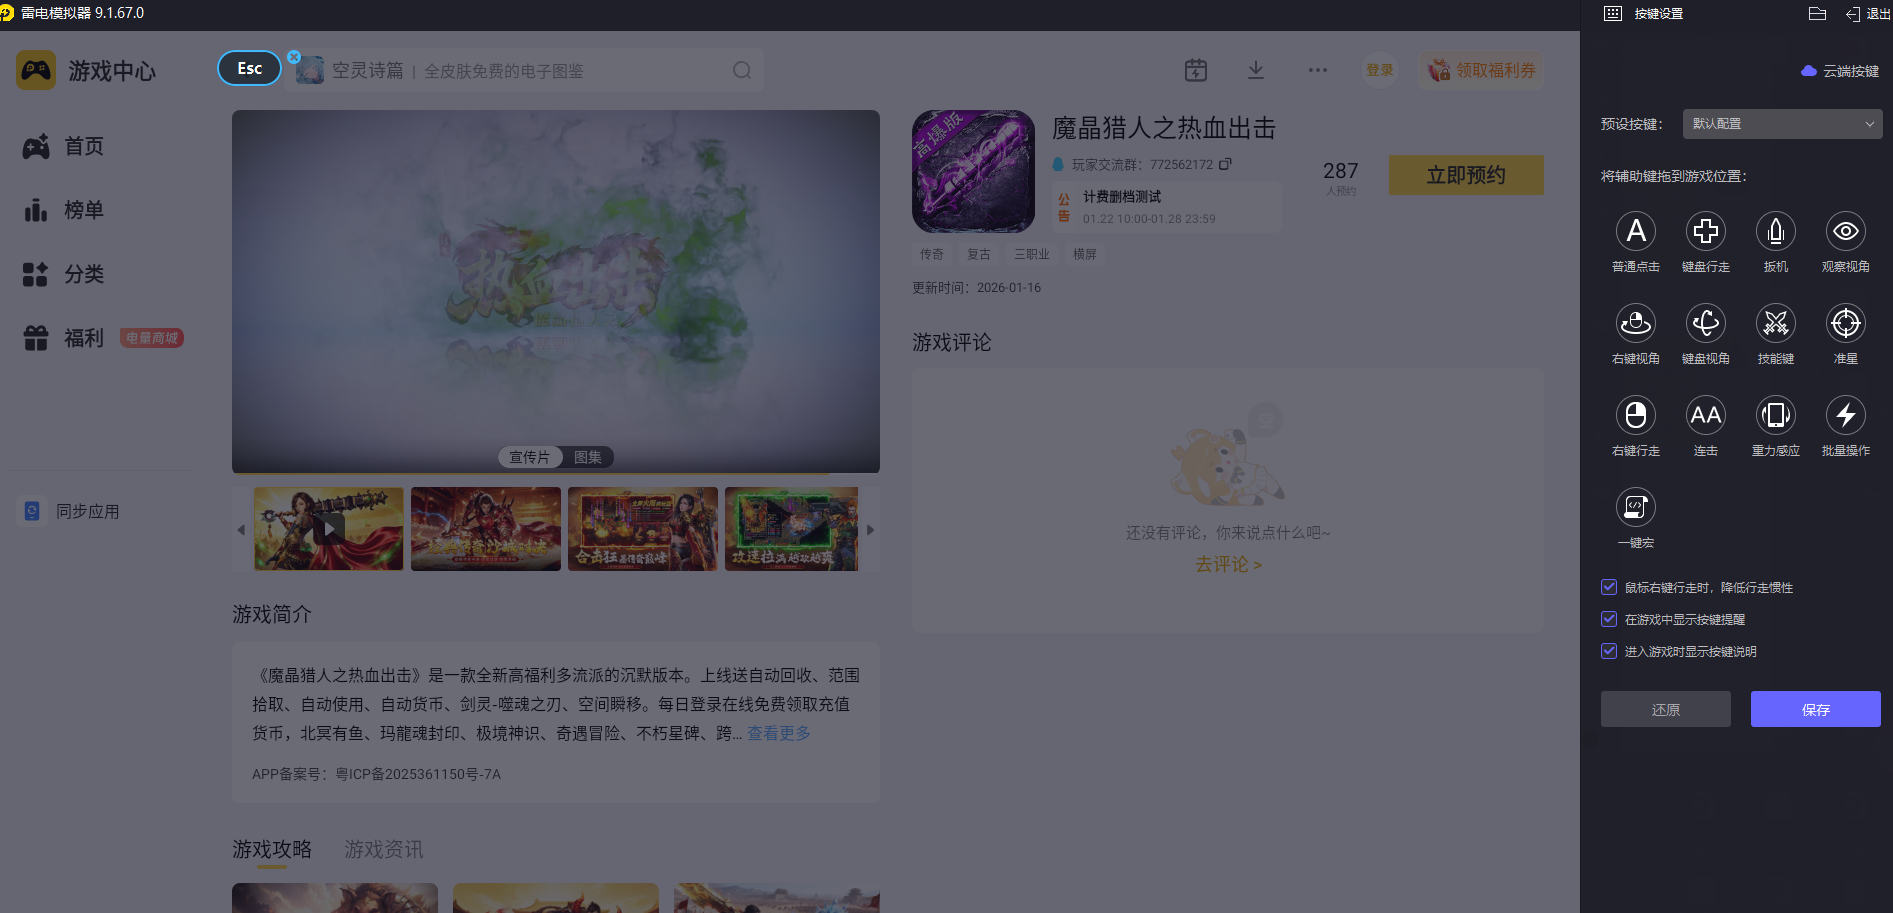Click the 云端按键 cloud keys option
1893x913 pixels.
pyautogui.click(x=1840, y=71)
